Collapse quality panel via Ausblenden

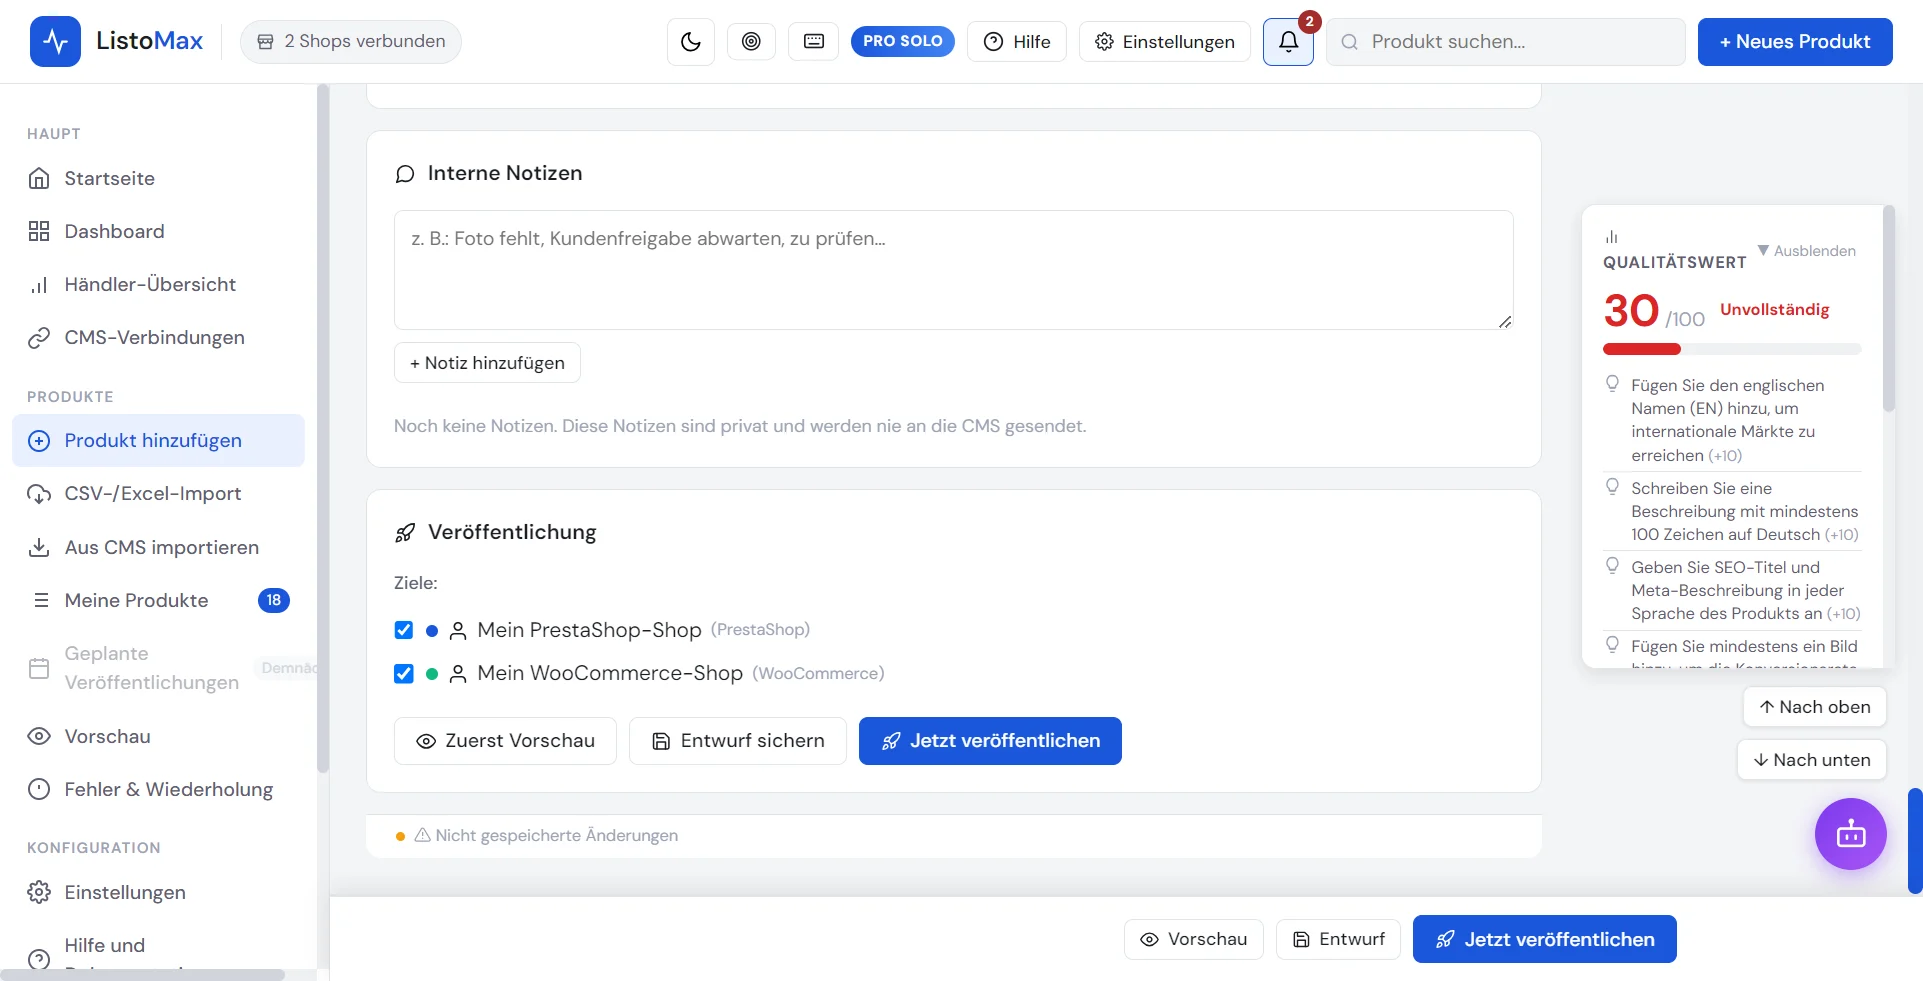(x=1806, y=251)
